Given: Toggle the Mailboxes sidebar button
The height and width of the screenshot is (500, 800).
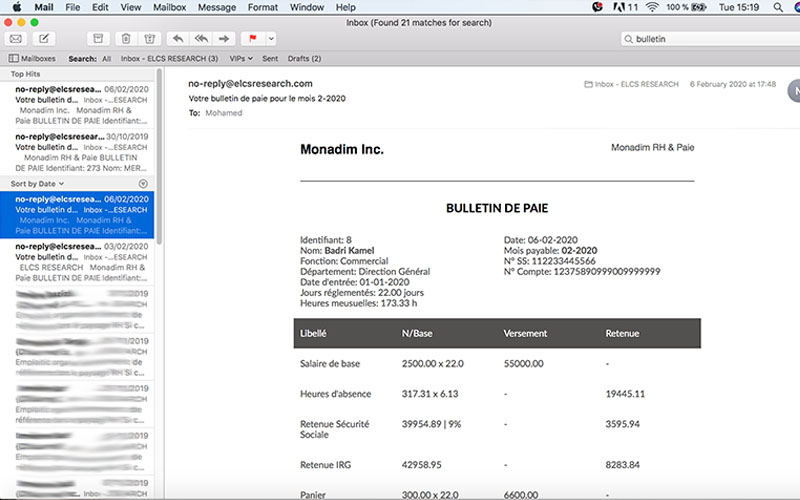Looking at the screenshot, I should (32, 59).
